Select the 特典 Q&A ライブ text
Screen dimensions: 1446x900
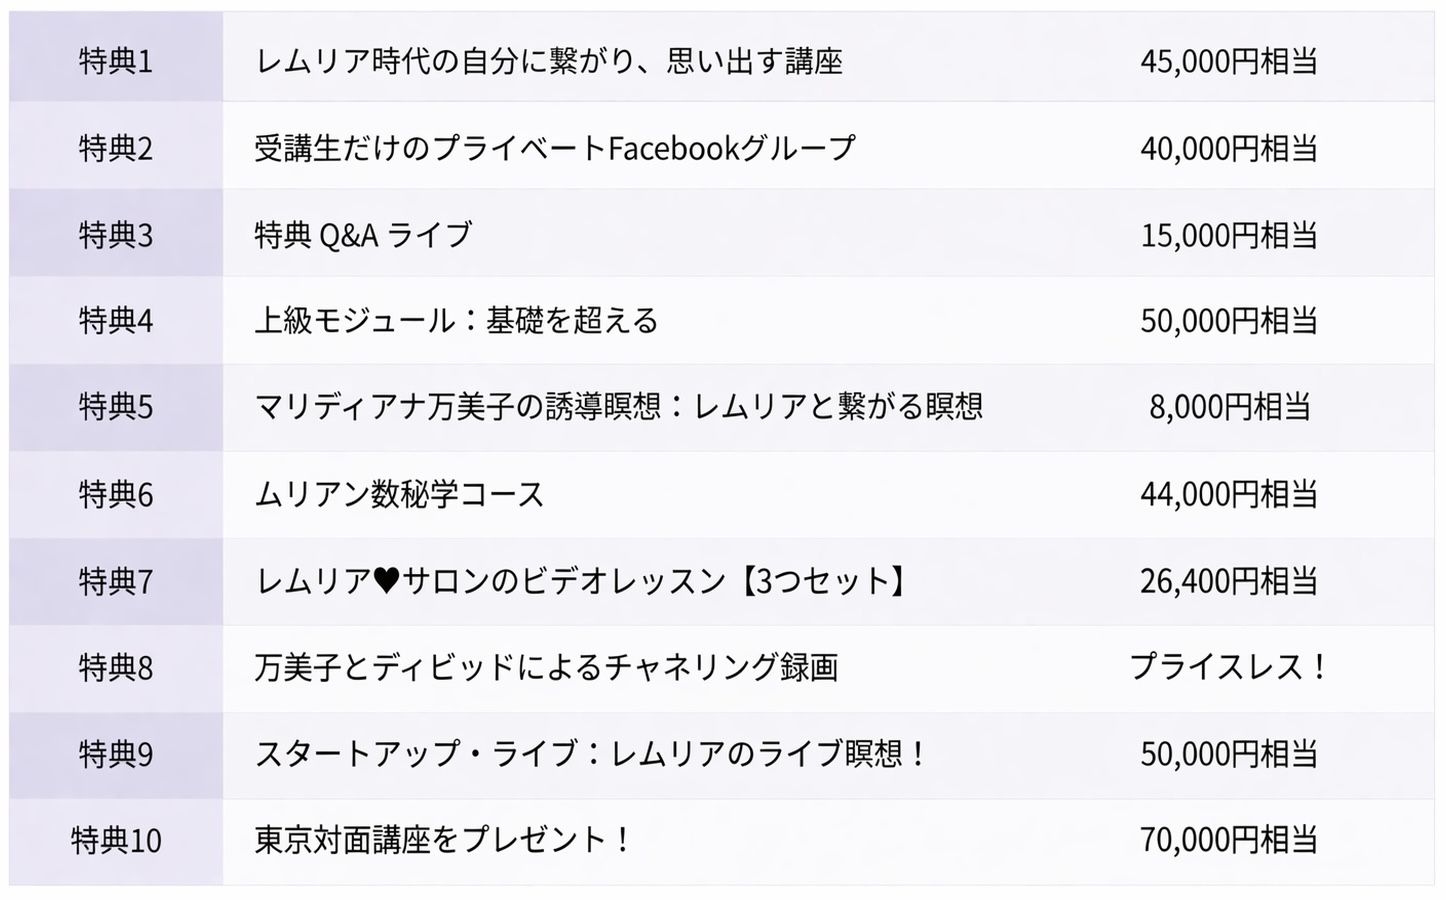pyautogui.click(x=362, y=235)
